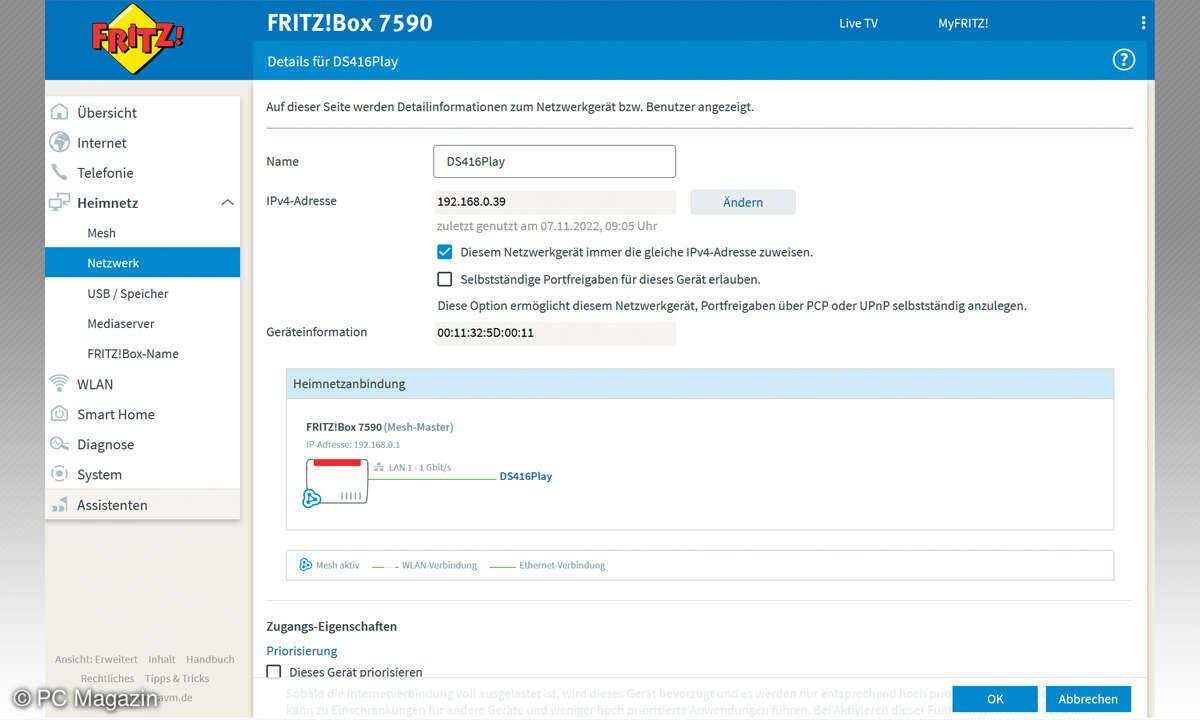
Task: Click the Mesh aktiv legend icon
Action: coord(306,565)
